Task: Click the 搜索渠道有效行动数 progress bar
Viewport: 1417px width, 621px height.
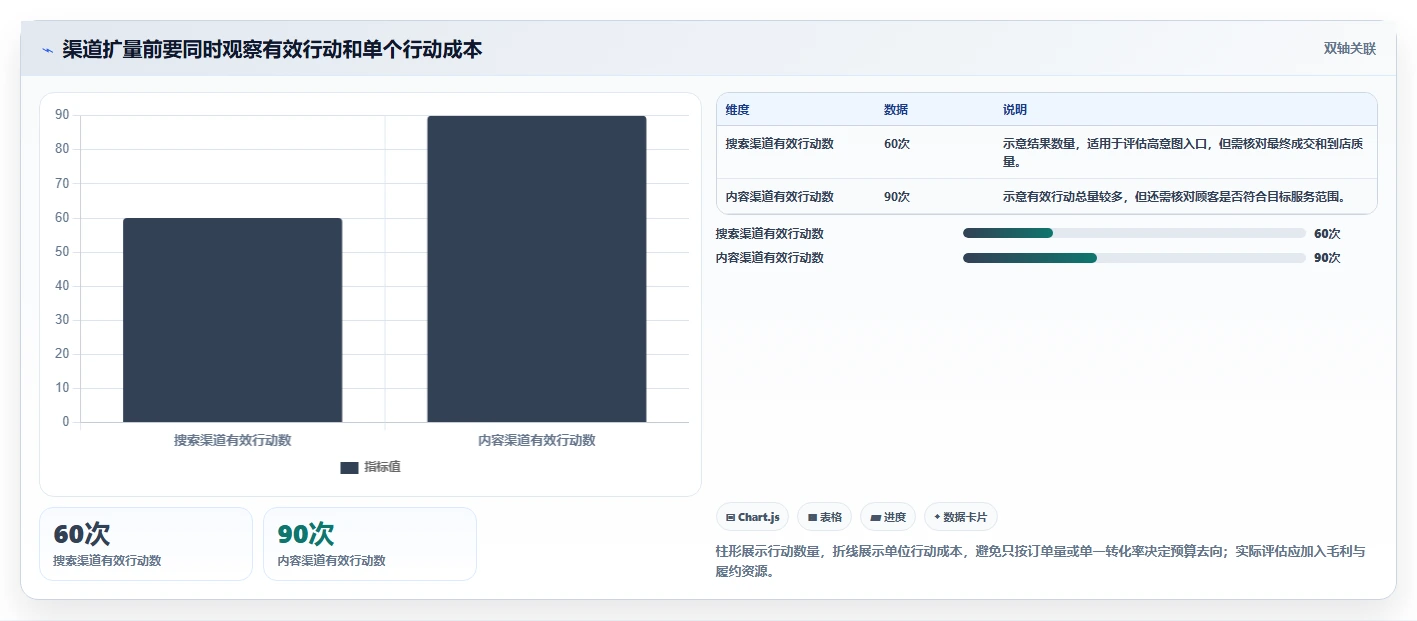Action: pyautogui.click(x=1134, y=233)
